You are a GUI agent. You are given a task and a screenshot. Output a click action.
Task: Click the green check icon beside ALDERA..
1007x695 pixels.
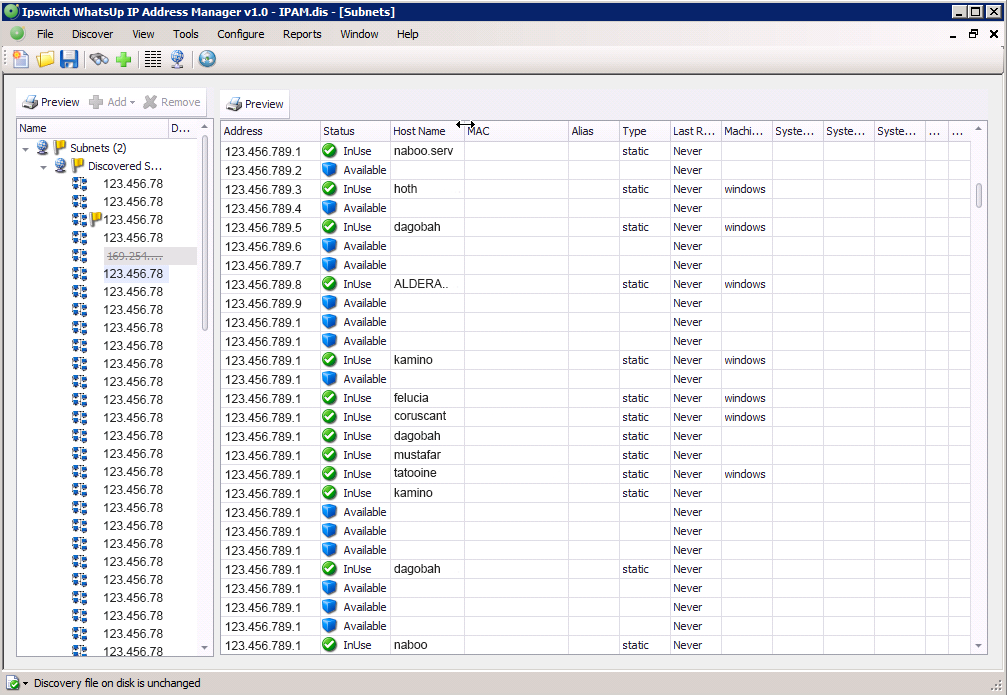point(329,284)
